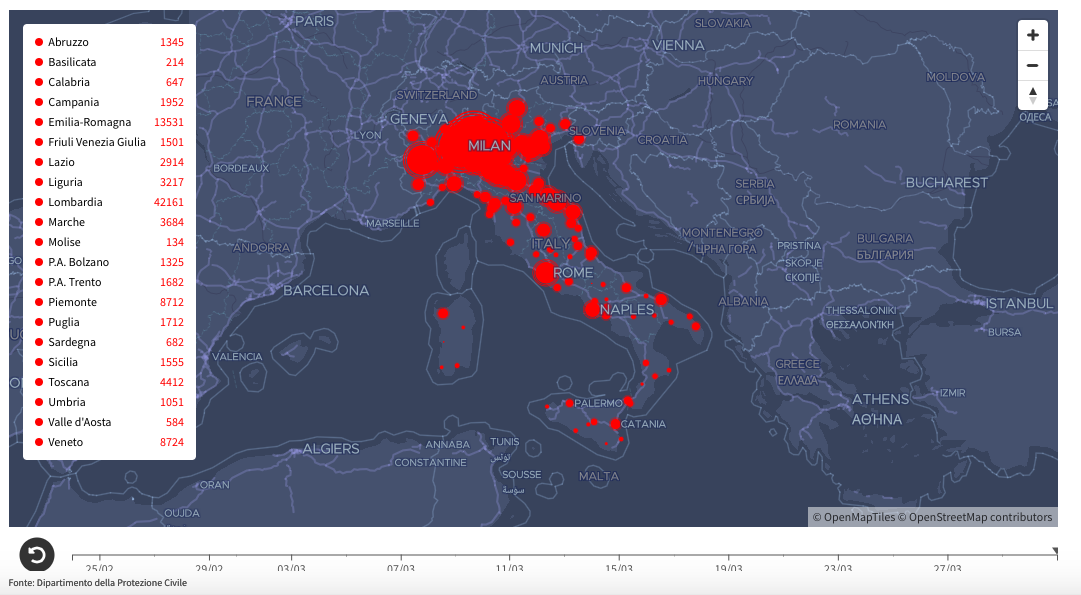Jump to 03/03 on the timeline

coord(291,568)
